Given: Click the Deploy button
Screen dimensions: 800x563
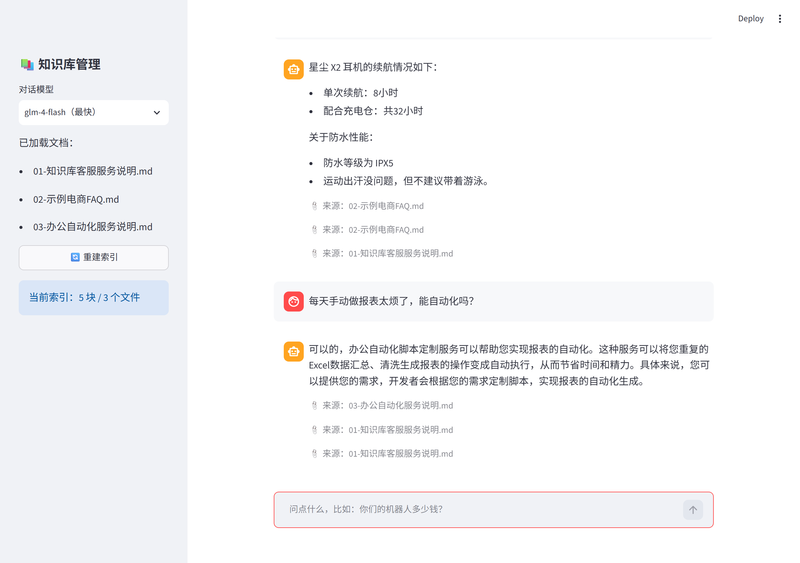Looking at the screenshot, I should [x=751, y=19].
